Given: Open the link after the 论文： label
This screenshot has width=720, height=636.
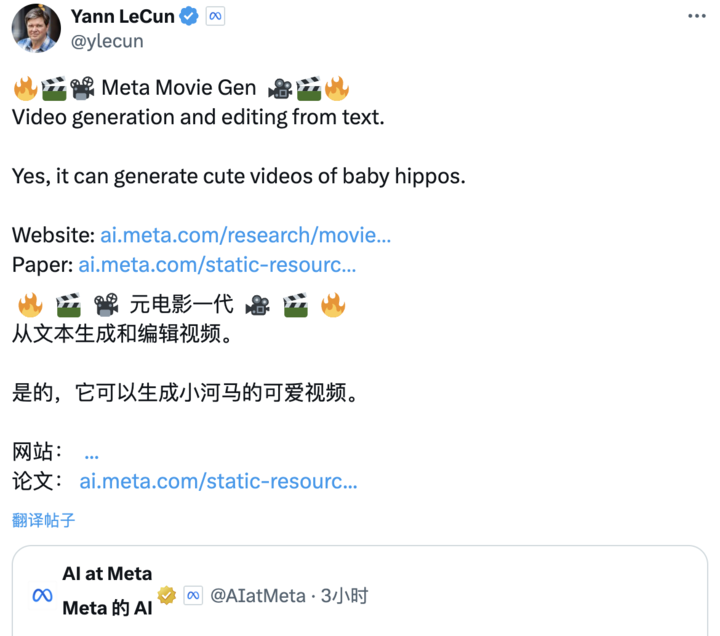Looking at the screenshot, I should pyautogui.click(x=218, y=481).
